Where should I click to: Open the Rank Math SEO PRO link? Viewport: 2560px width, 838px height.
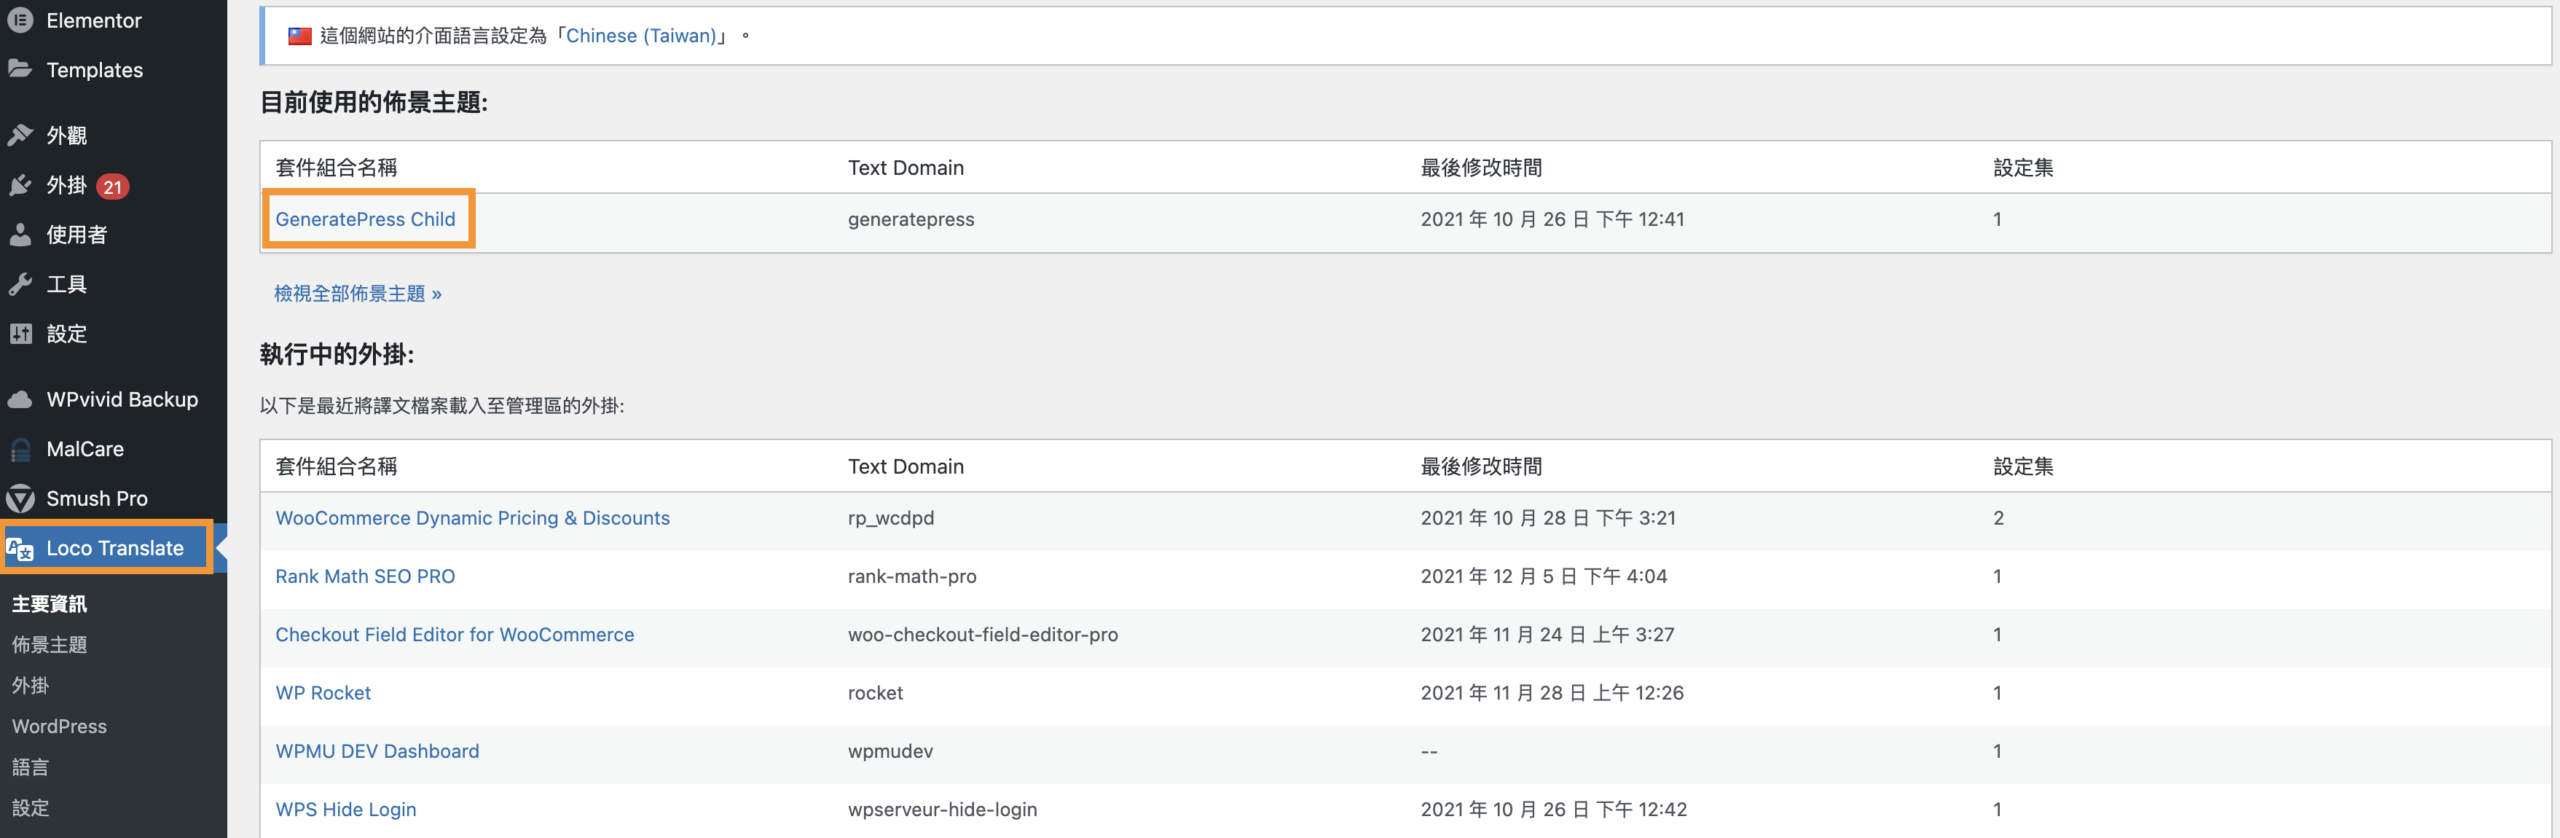tap(365, 576)
